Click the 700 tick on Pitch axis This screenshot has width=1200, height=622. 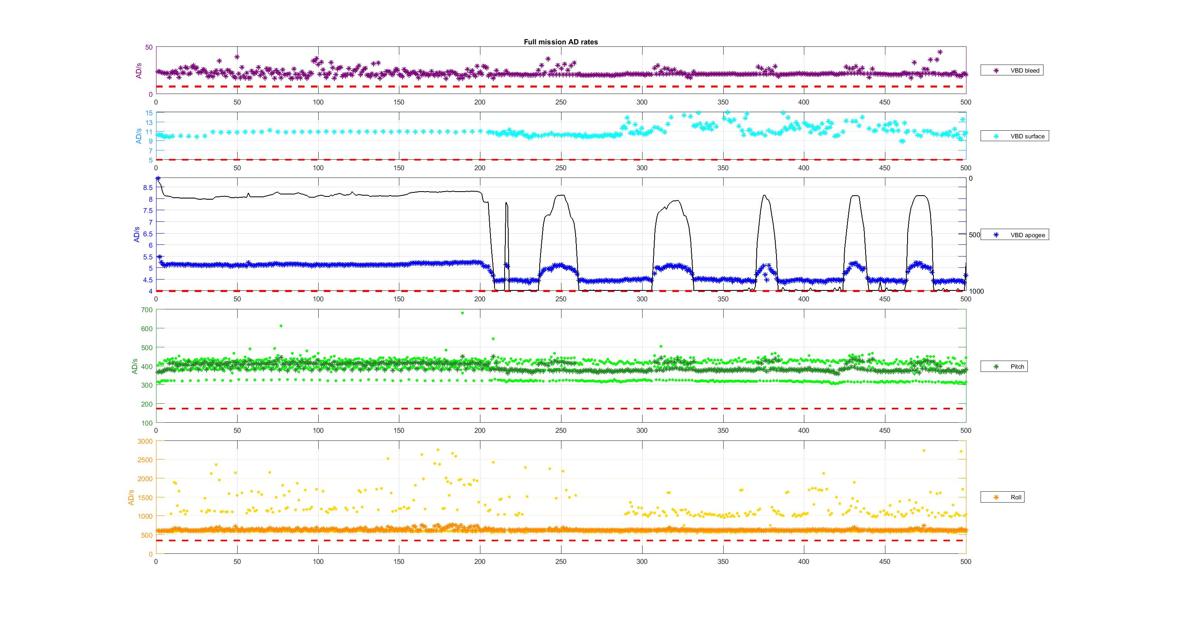coord(146,311)
